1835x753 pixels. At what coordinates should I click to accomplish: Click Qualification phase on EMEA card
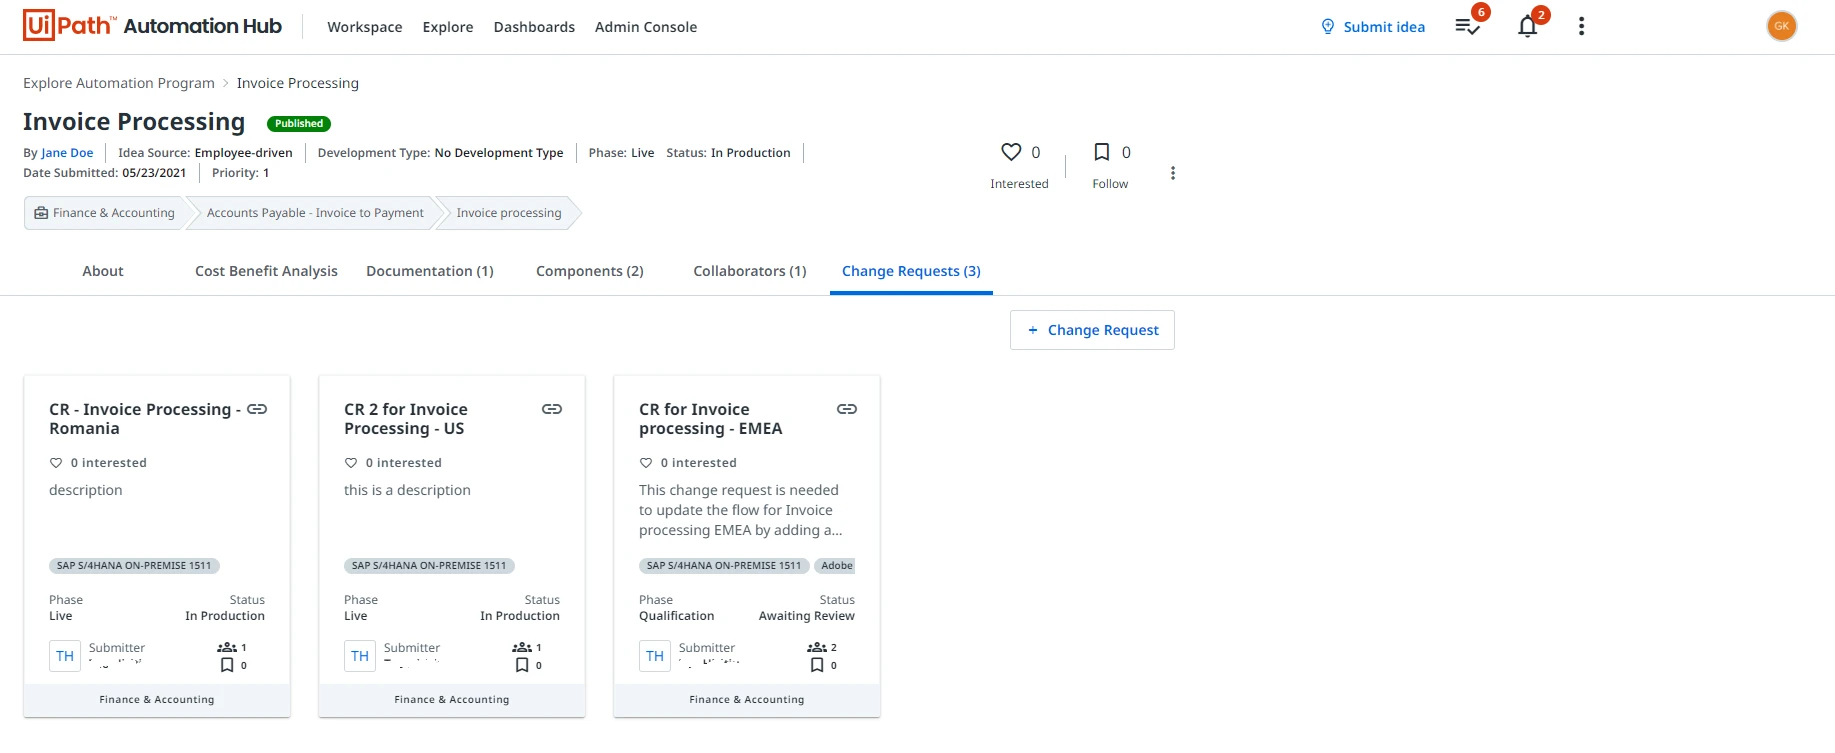[677, 616]
